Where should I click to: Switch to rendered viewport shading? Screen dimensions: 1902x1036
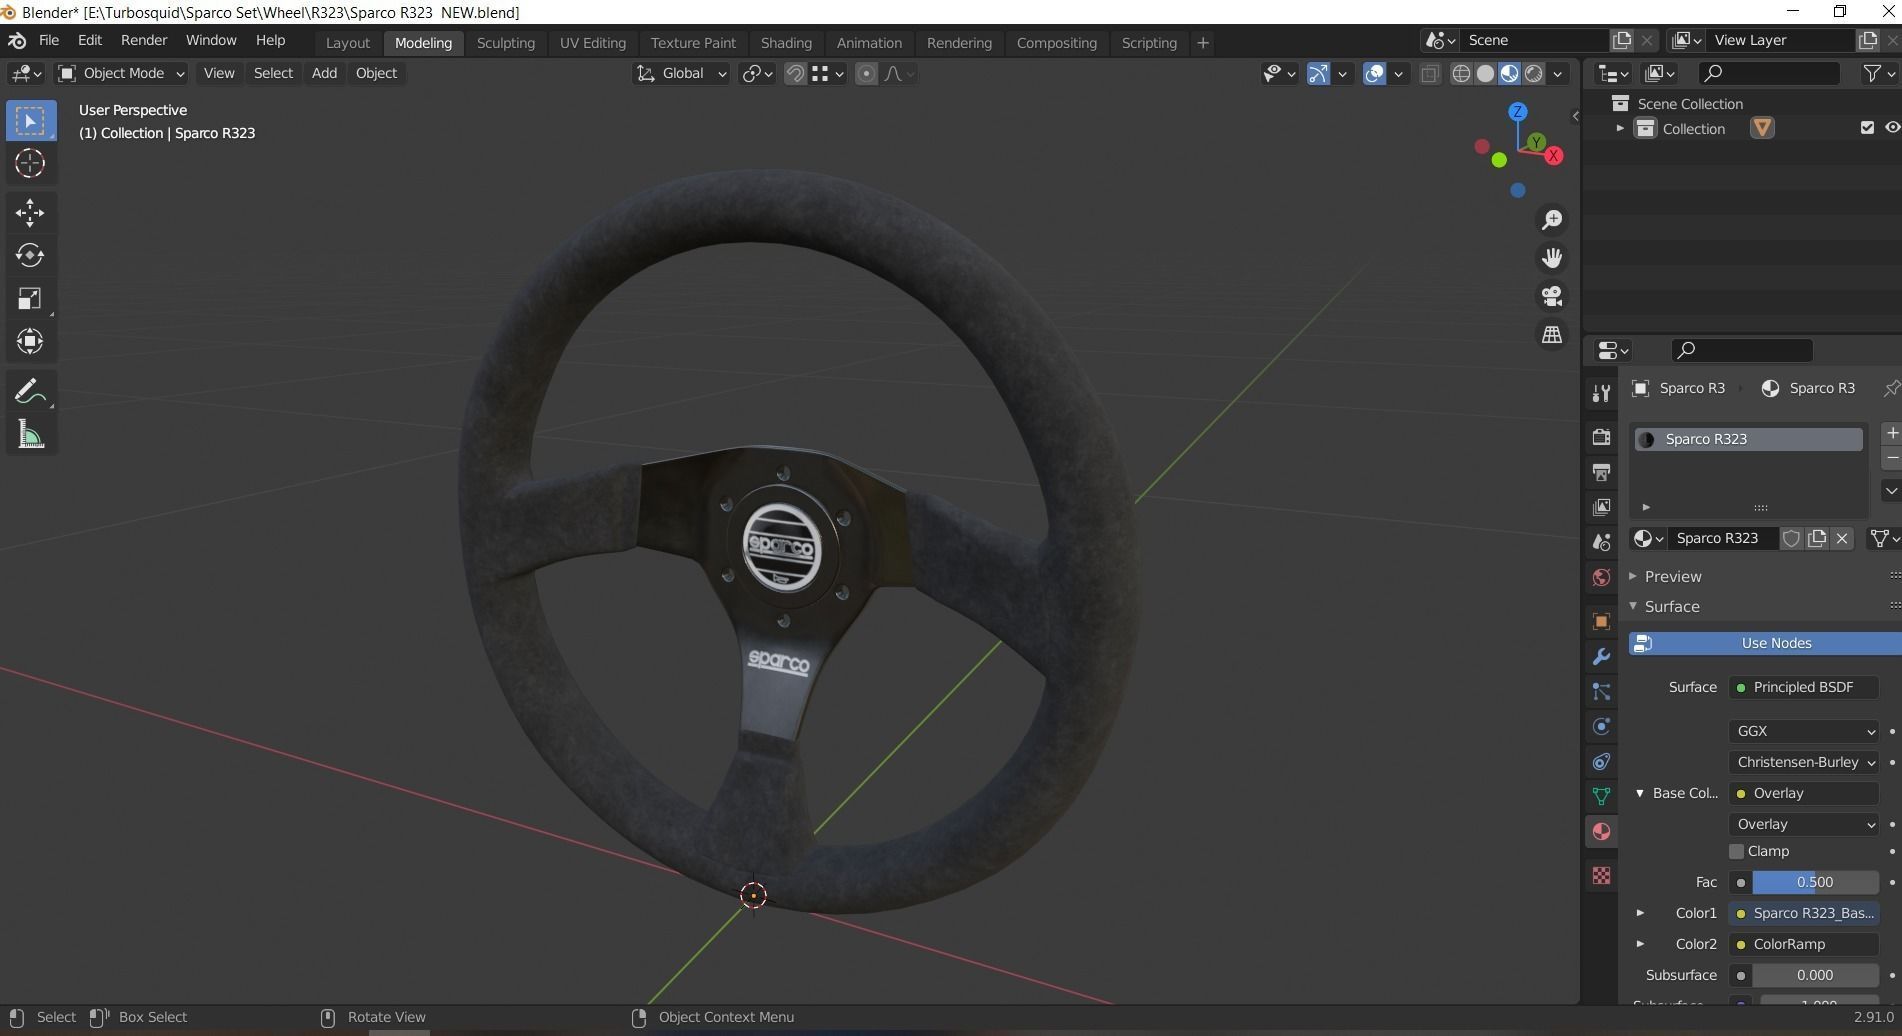click(1533, 73)
